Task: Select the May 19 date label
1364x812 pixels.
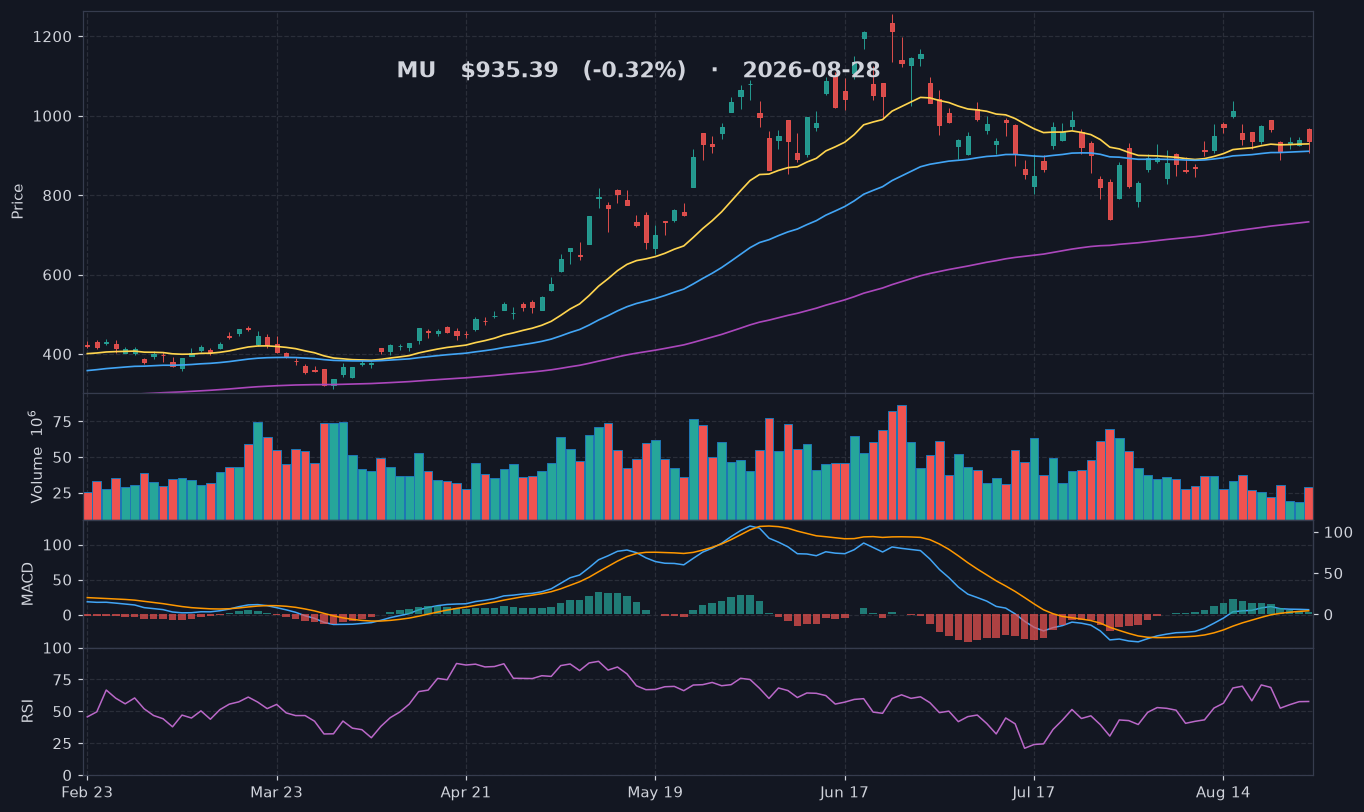Action: [655, 792]
